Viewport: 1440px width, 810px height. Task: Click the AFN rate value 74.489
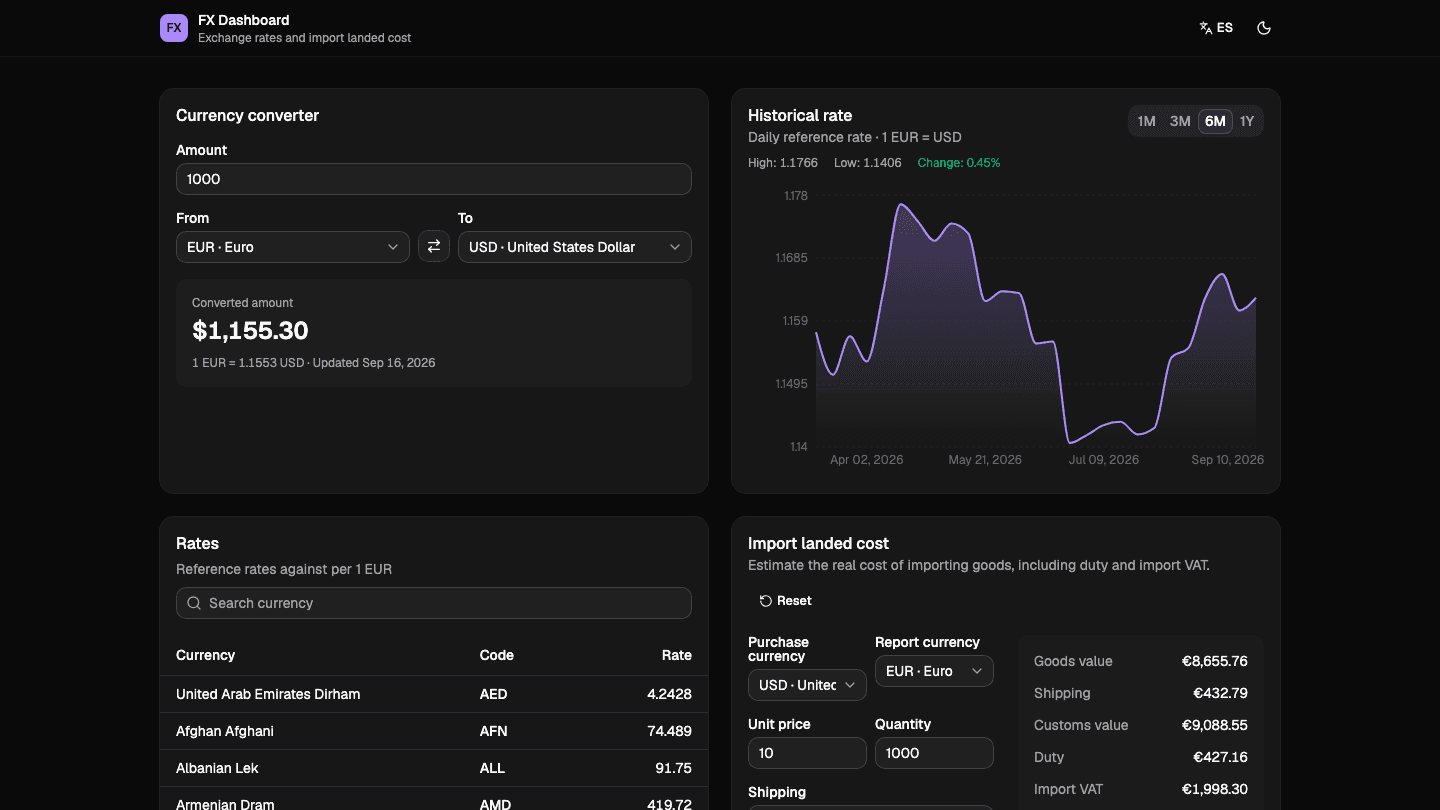(x=669, y=731)
